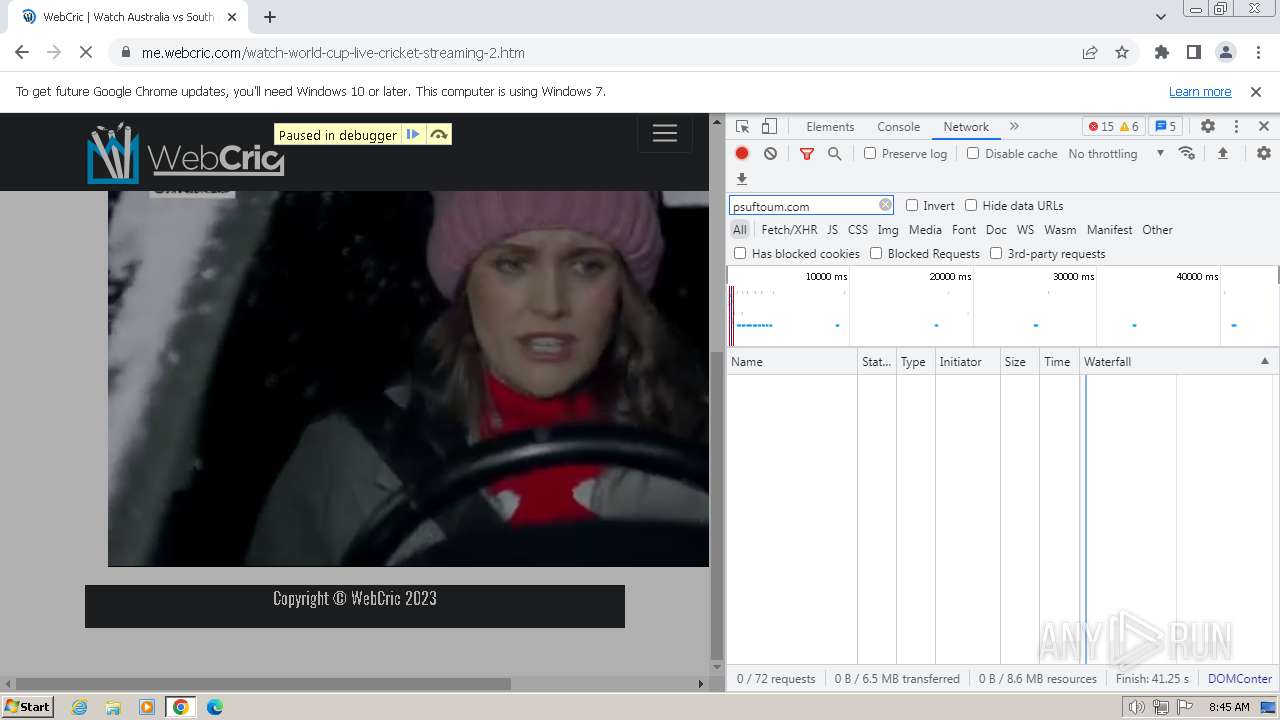Bookmark this page with star icon

tap(1122, 53)
